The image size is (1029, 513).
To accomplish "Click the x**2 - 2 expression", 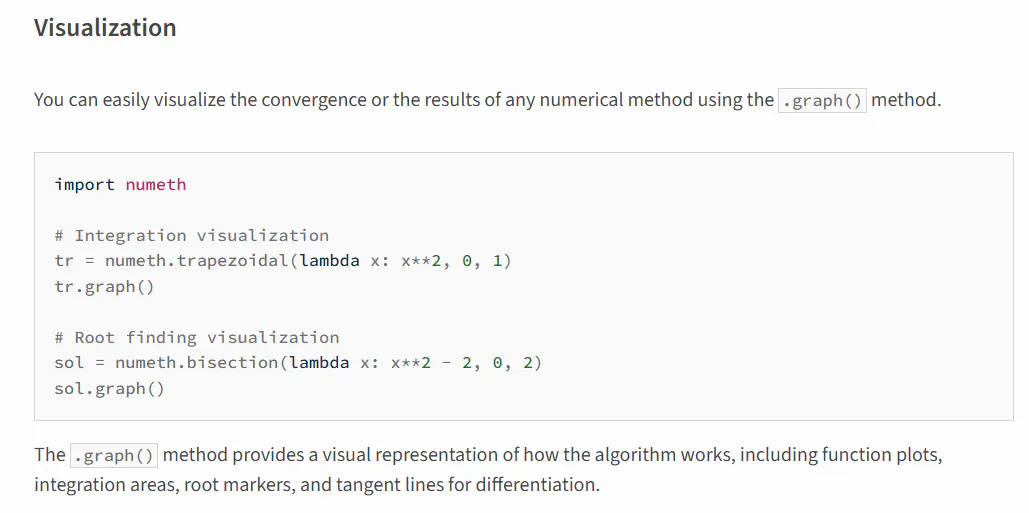I will [x=431, y=363].
